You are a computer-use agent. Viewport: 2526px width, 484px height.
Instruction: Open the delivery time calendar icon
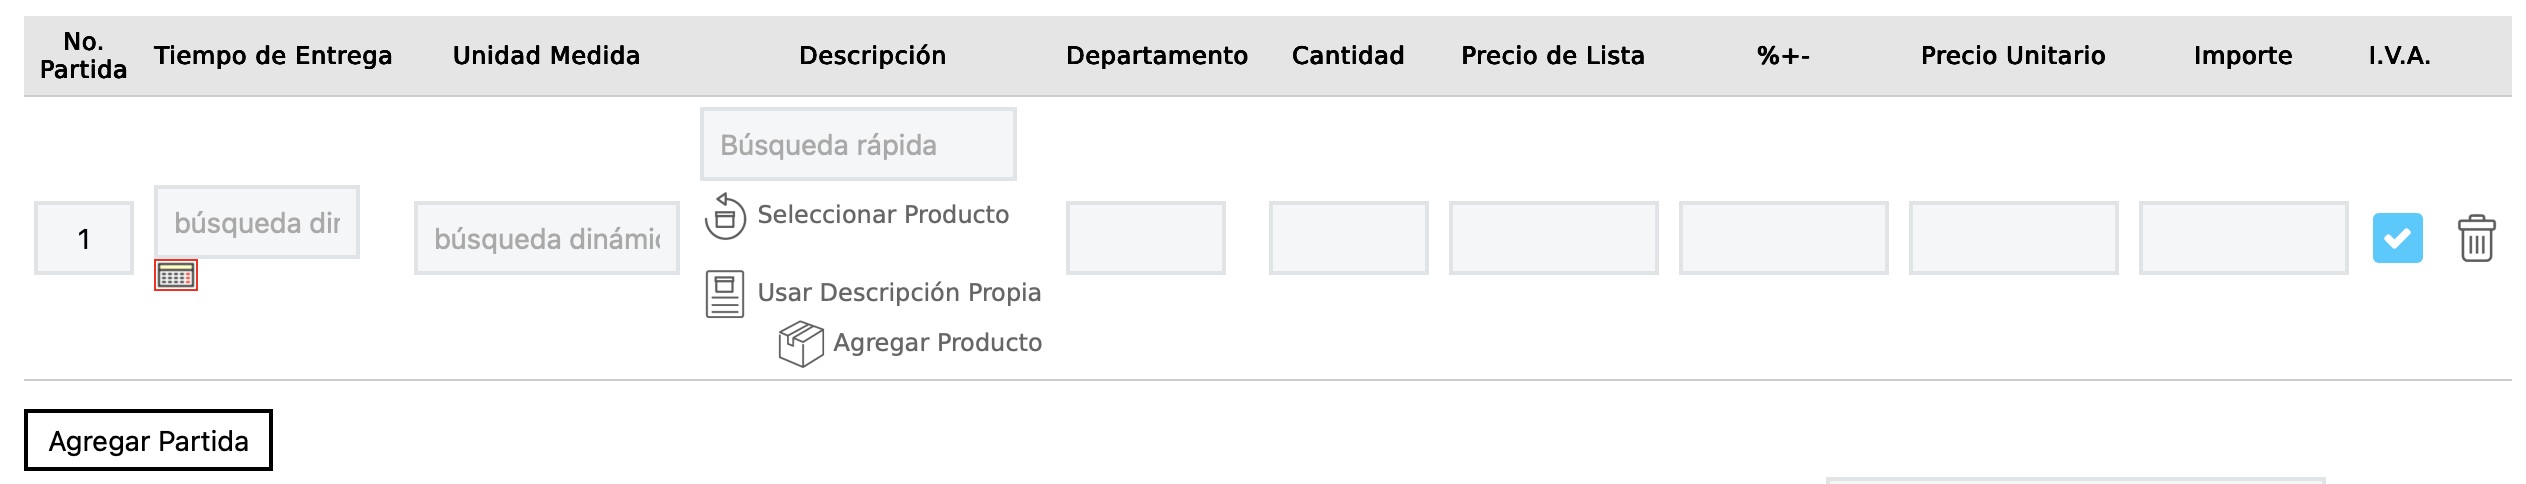176,275
